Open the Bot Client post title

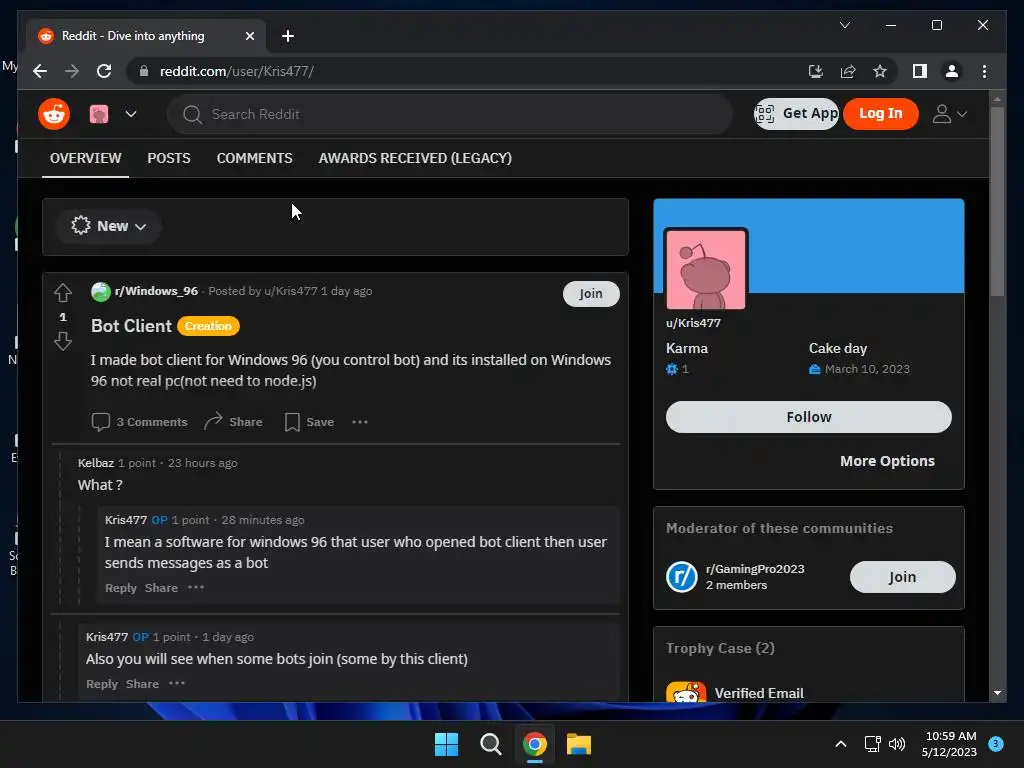131,326
